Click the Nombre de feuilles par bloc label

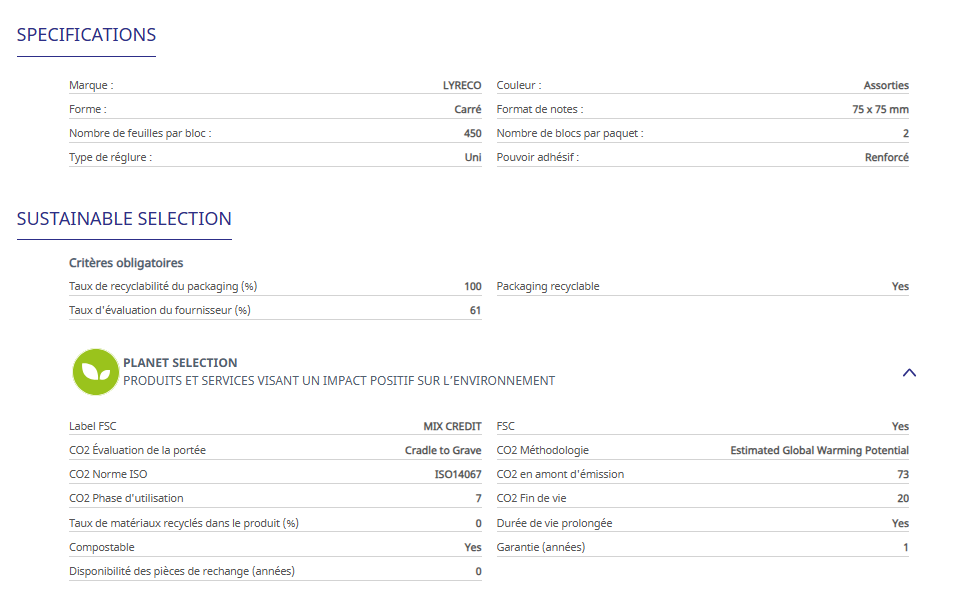point(140,134)
